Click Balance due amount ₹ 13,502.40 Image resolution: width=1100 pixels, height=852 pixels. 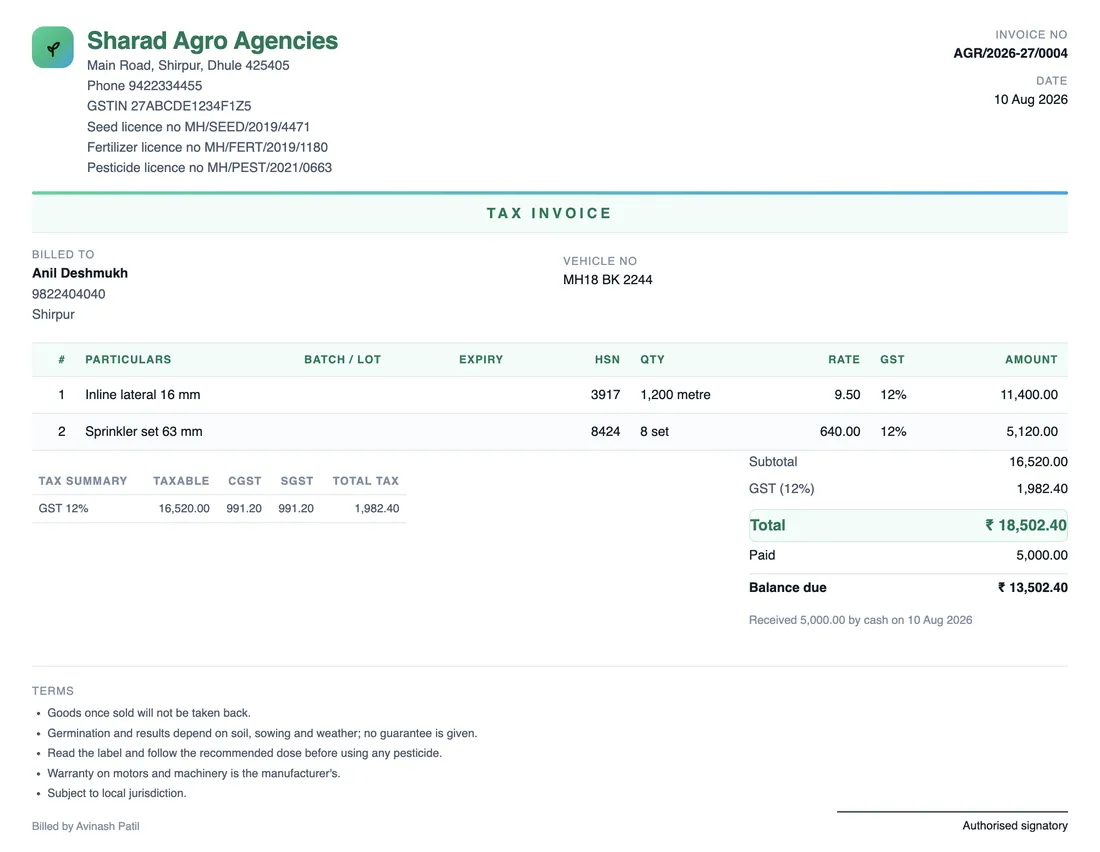(1033, 587)
